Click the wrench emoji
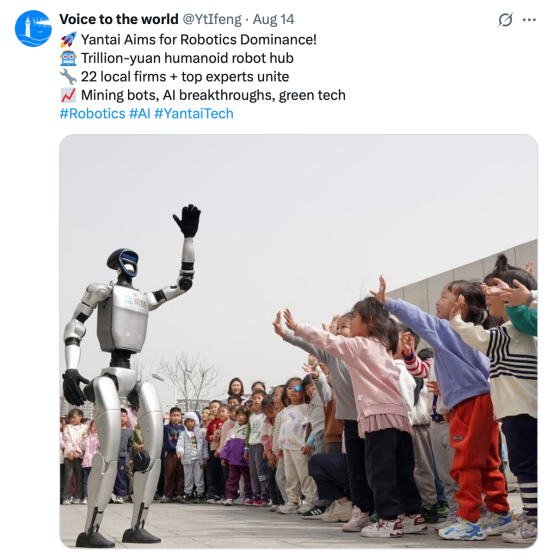 (68, 77)
